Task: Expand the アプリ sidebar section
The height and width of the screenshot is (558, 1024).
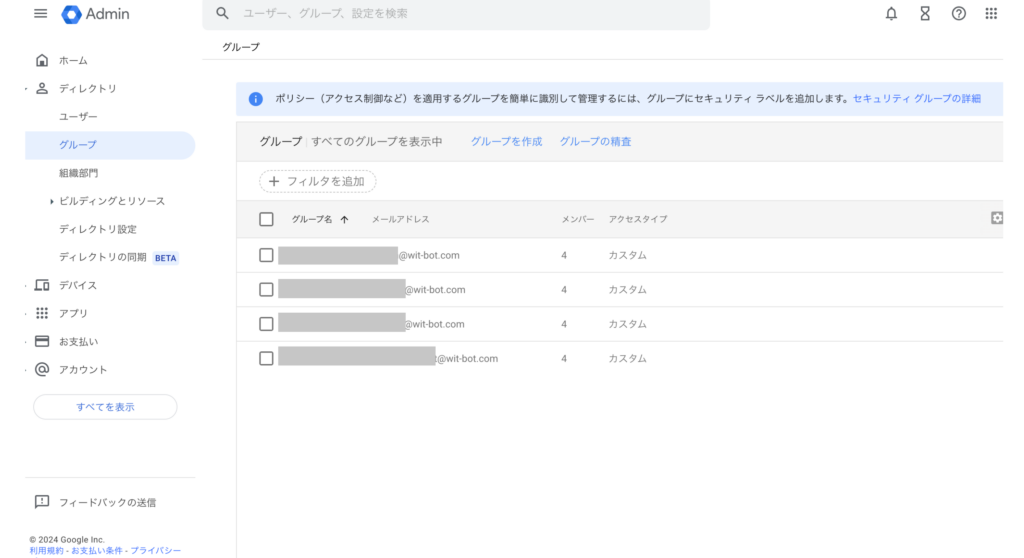Action: point(26,314)
